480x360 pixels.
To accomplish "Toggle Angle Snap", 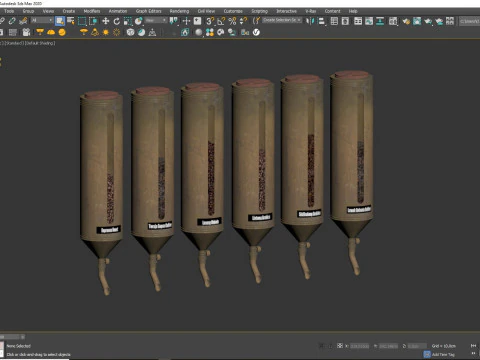I will click(x=221, y=21).
